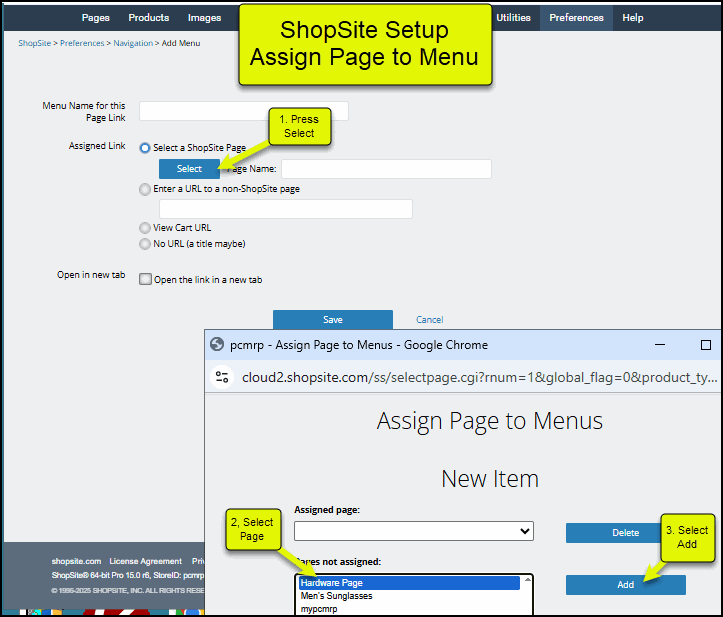This screenshot has height=617, width=723.
Task: Click the Chrome globe icon in popup title bar
Action: click(x=217, y=345)
